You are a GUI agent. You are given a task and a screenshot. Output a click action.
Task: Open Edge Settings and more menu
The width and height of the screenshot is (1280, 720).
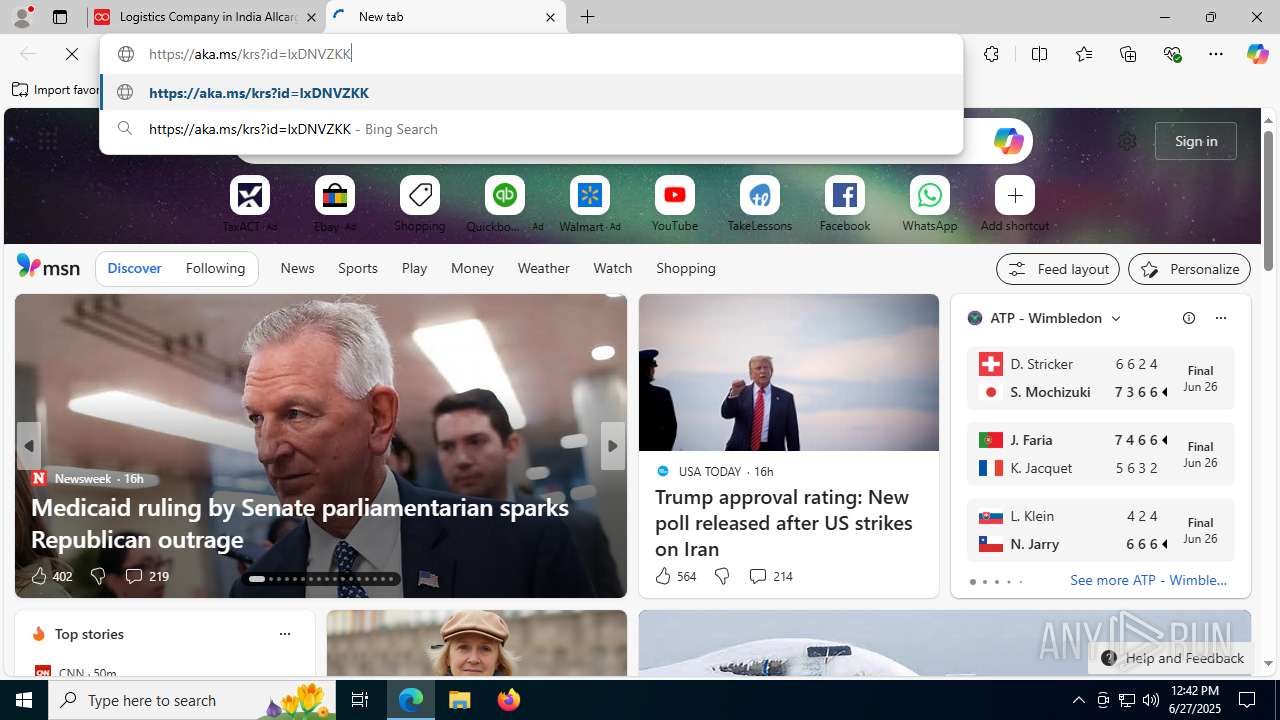point(1216,54)
